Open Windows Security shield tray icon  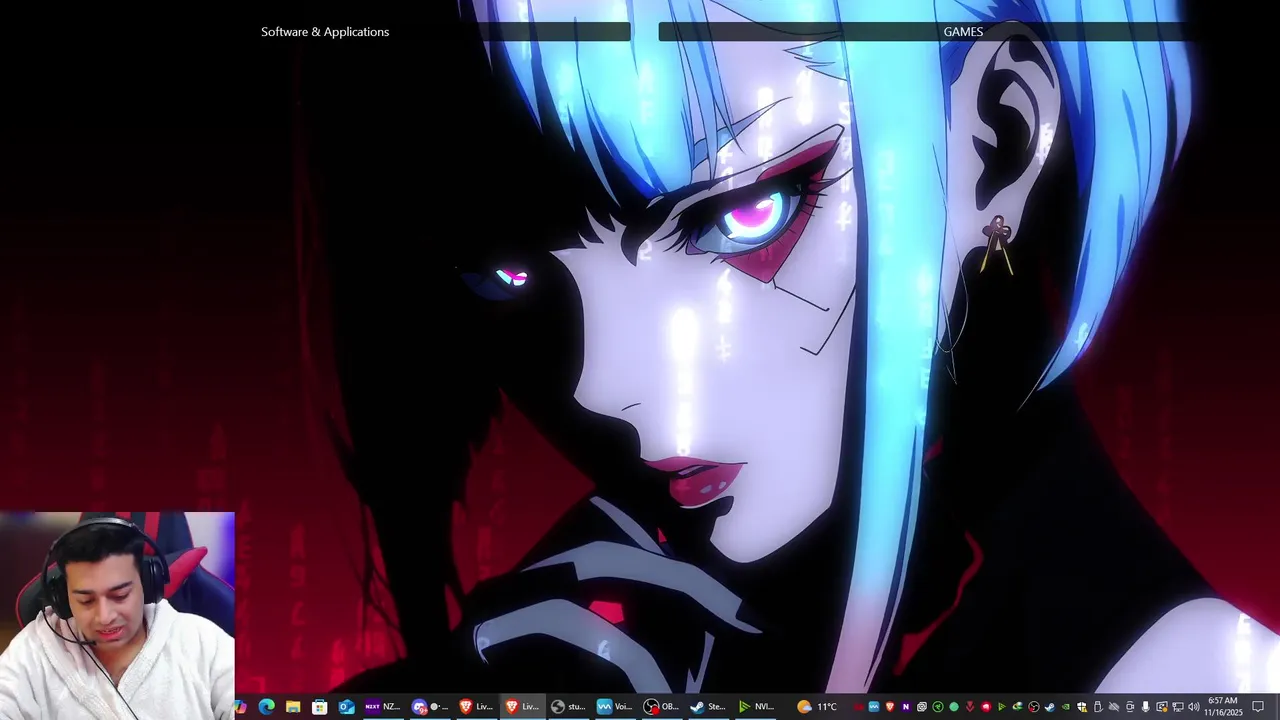[1081, 707]
